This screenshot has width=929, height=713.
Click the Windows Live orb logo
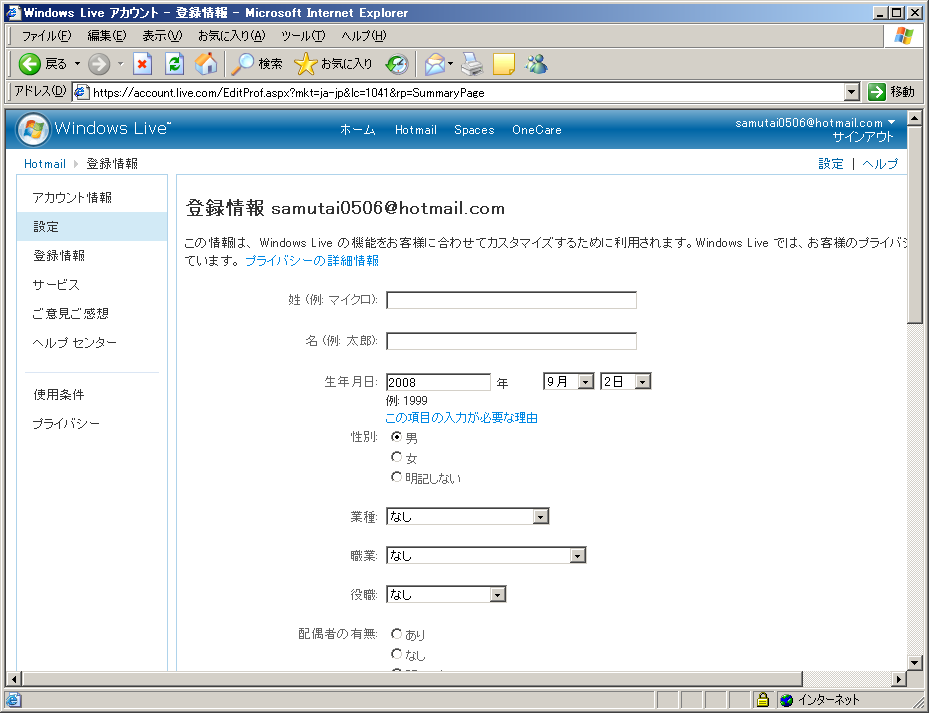point(33,129)
